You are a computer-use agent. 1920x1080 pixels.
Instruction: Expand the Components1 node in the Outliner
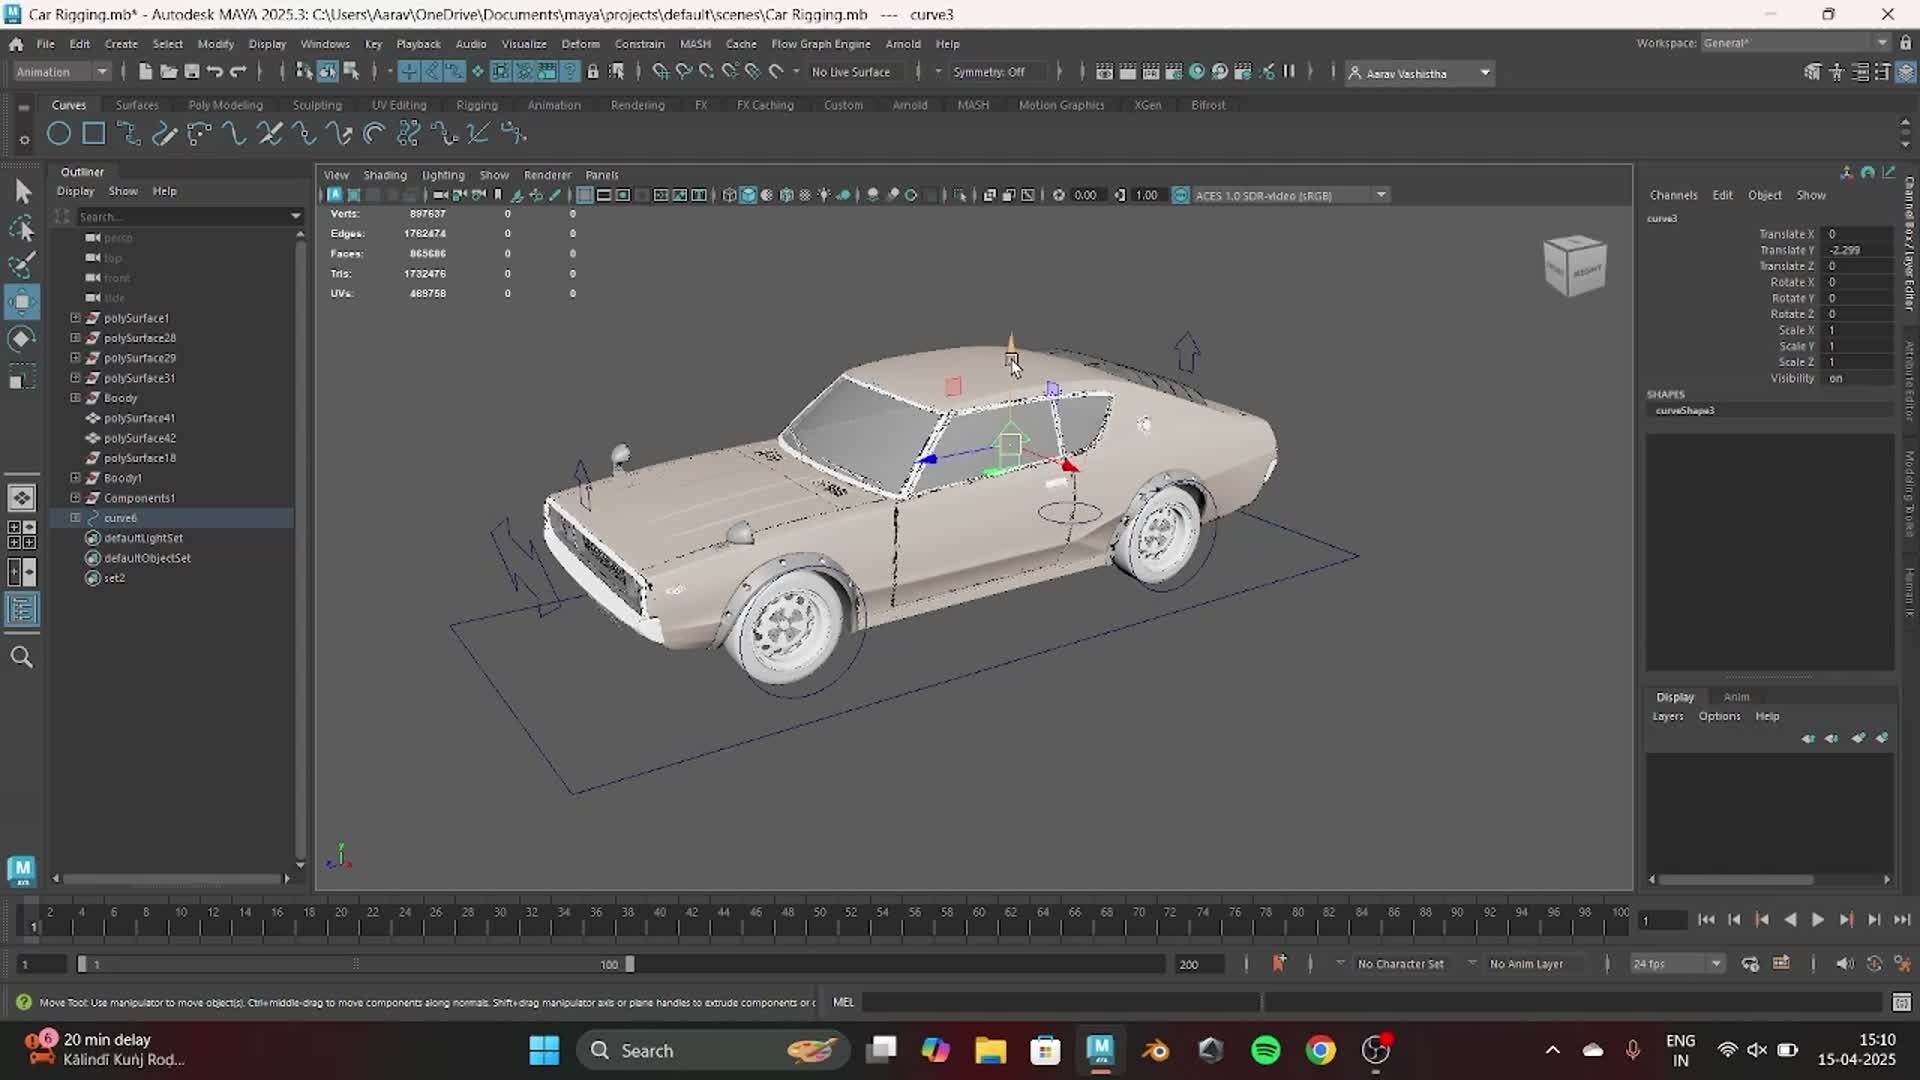pos(74,498)
